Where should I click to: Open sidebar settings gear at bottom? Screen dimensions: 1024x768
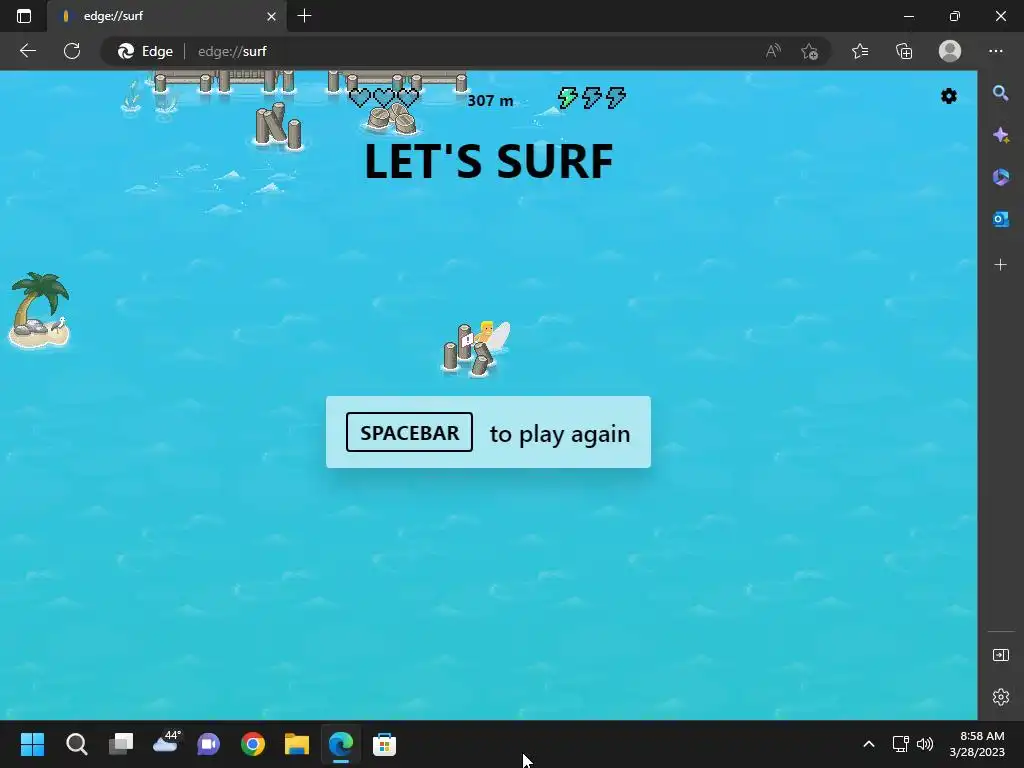coord(1000,697)
